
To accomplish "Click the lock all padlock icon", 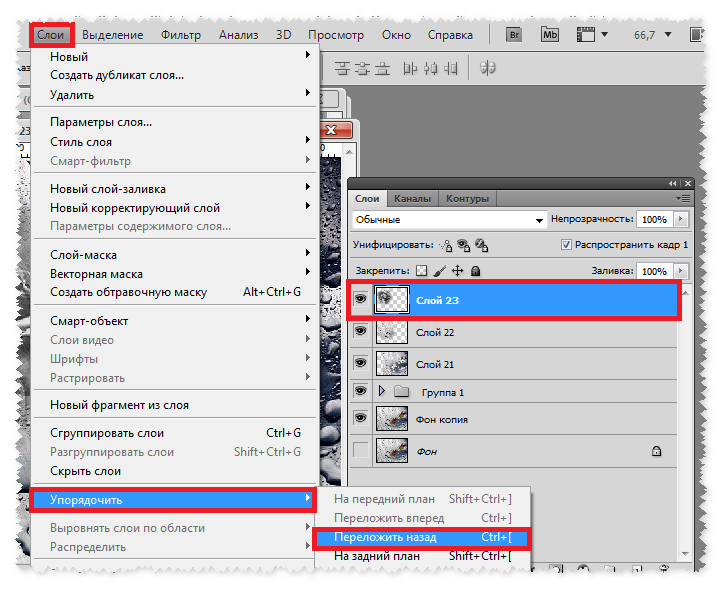I will [475, 271].
